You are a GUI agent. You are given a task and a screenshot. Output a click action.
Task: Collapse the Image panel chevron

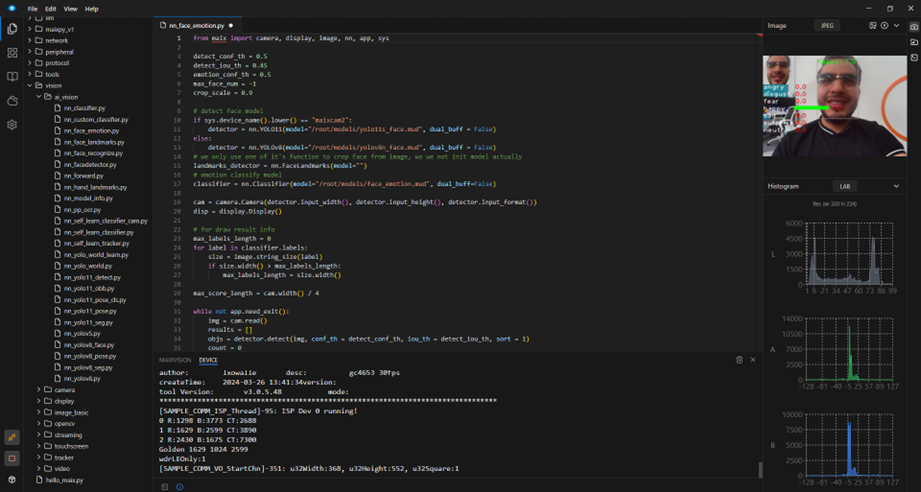(x=896, y=26)
